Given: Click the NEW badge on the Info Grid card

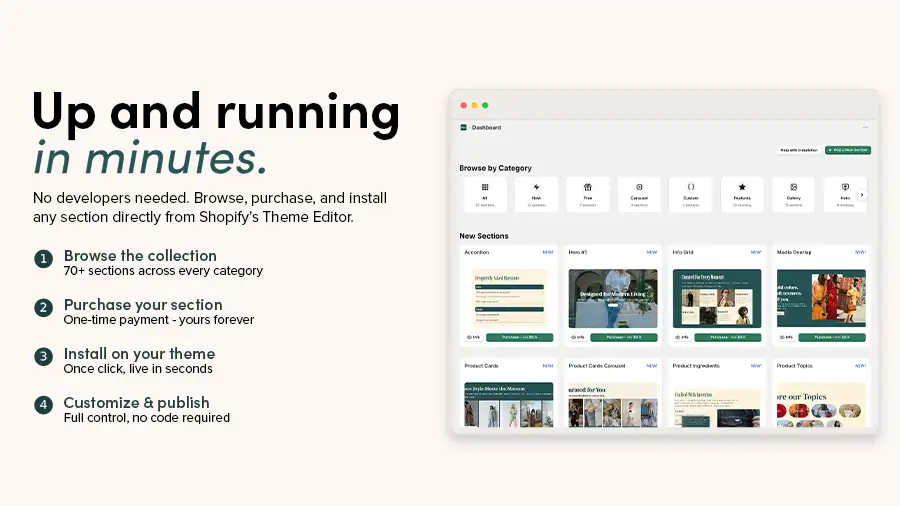Looking at the screenshot, I should click(x=756, y=252).
